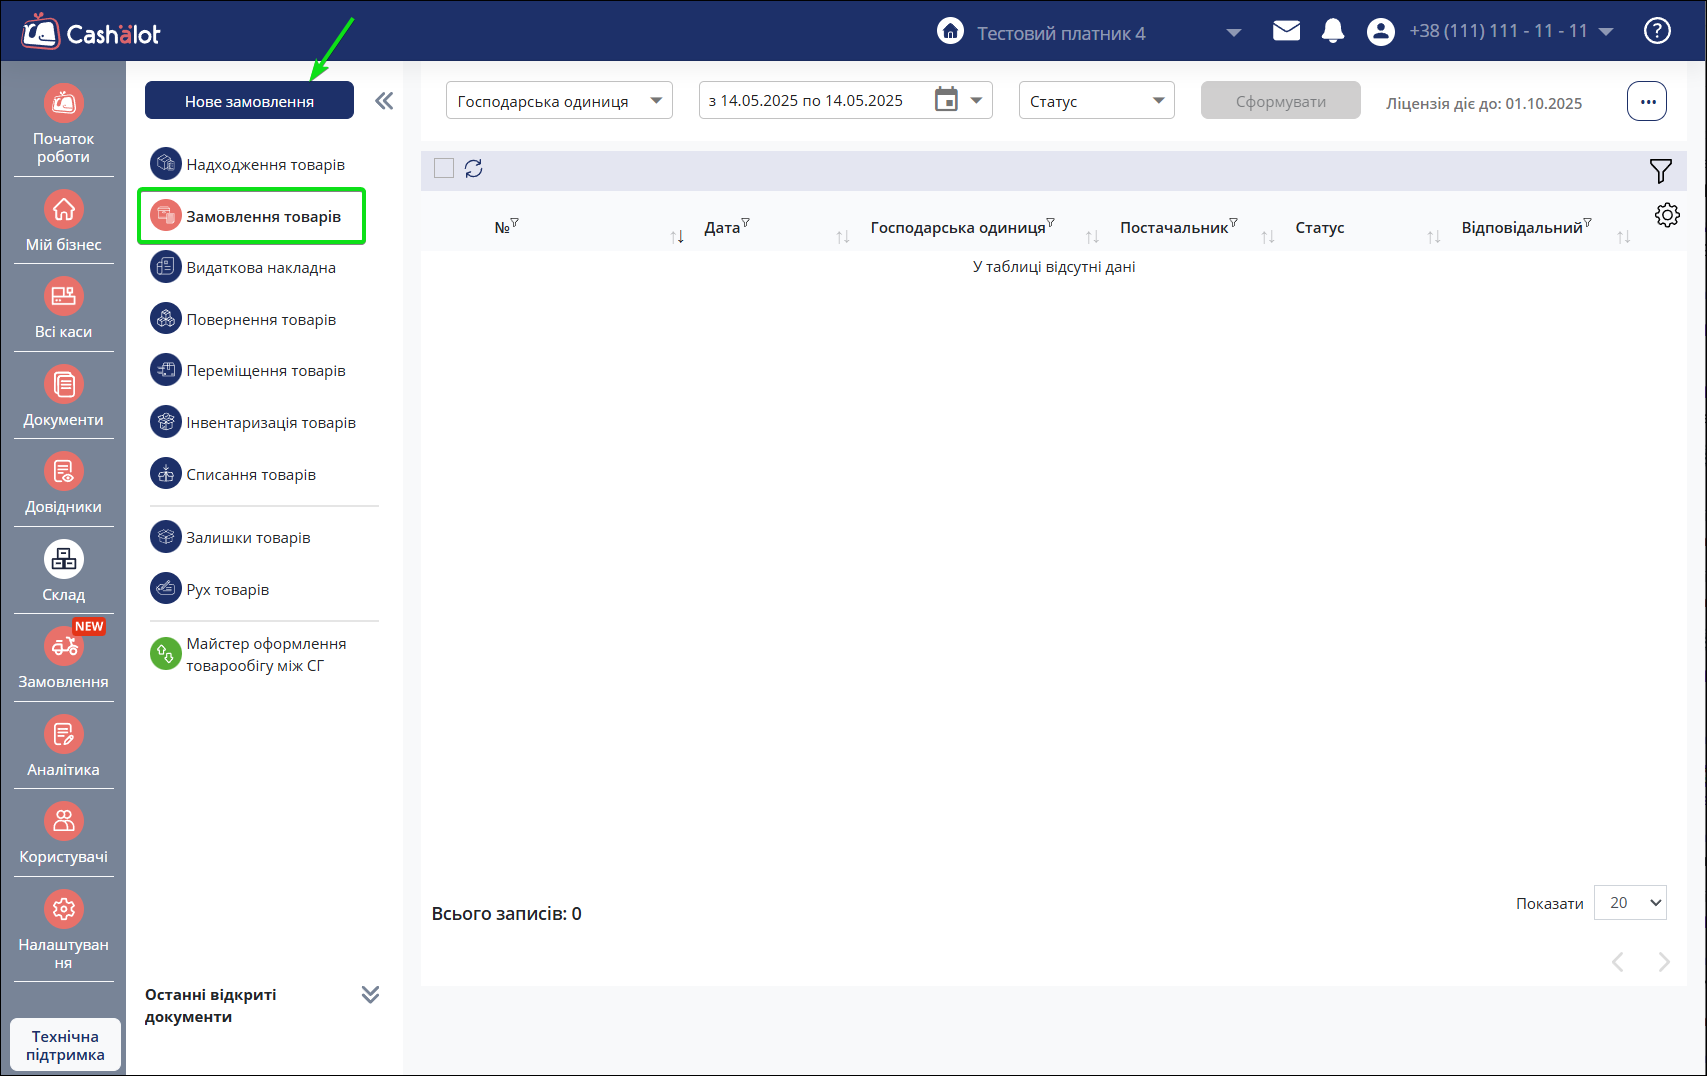Viewport: 1707px width, 1076px height.
Task: Toggle the select-all rows checkbox
Action: coord(444,168)
